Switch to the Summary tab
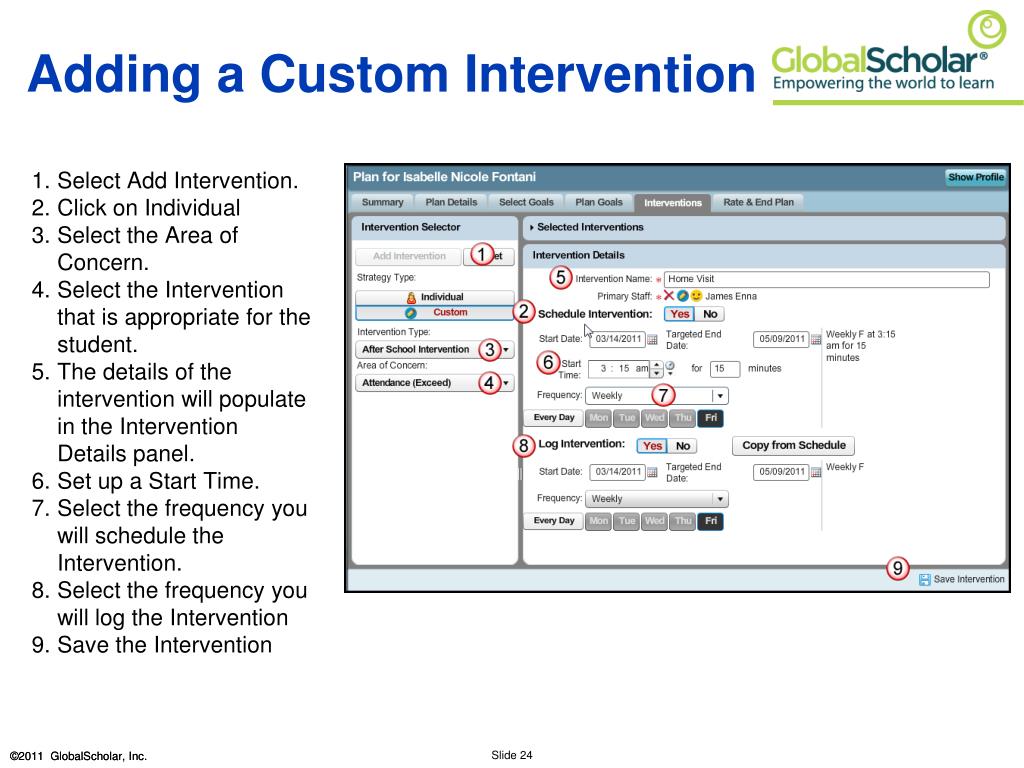This screenshot has height=768, width=1024. (382, 202)
